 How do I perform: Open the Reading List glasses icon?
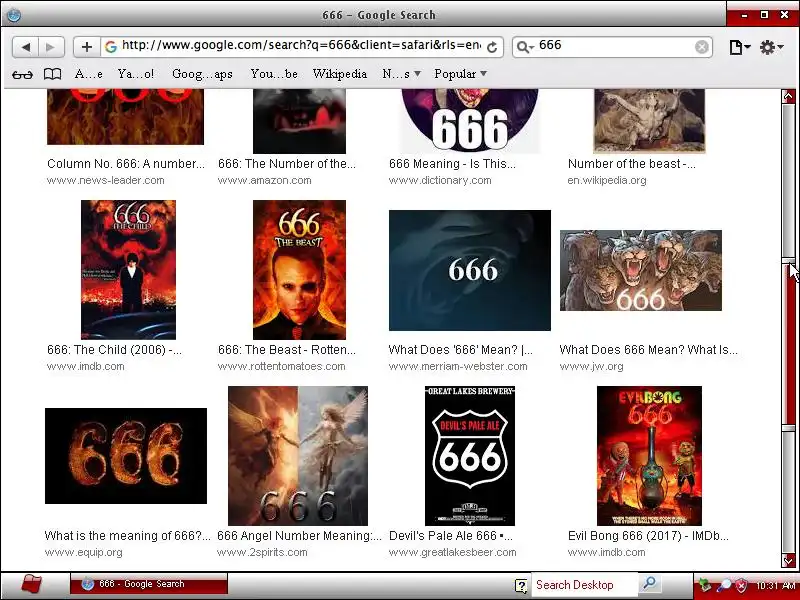(x=22, y=74)
